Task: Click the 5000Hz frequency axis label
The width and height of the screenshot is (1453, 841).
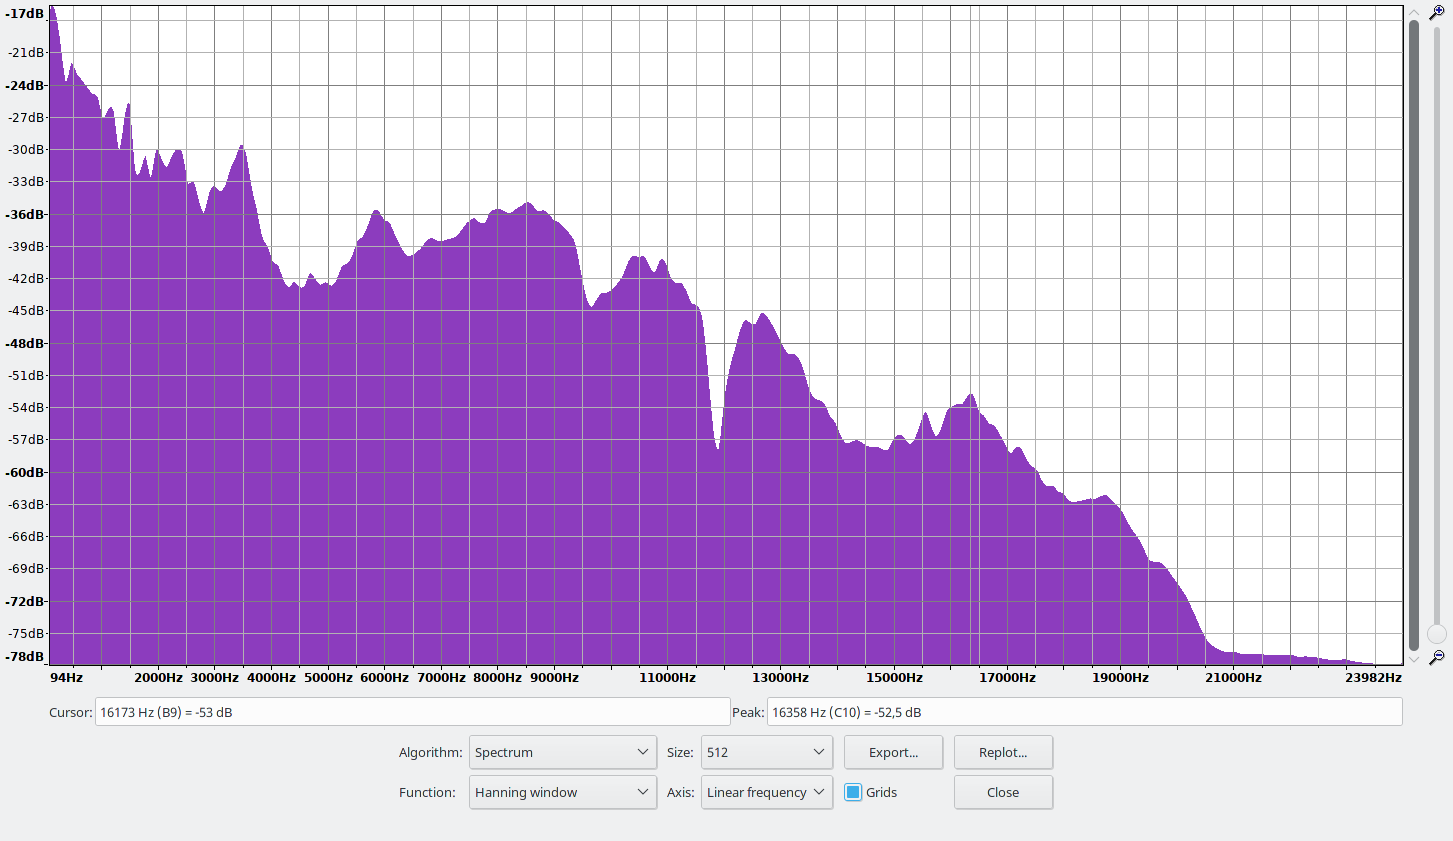Action: [328, 677]
